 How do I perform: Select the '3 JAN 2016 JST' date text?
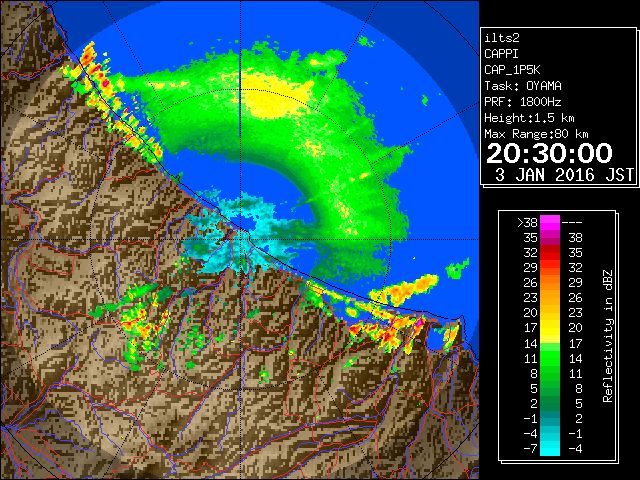pos(564,175)
